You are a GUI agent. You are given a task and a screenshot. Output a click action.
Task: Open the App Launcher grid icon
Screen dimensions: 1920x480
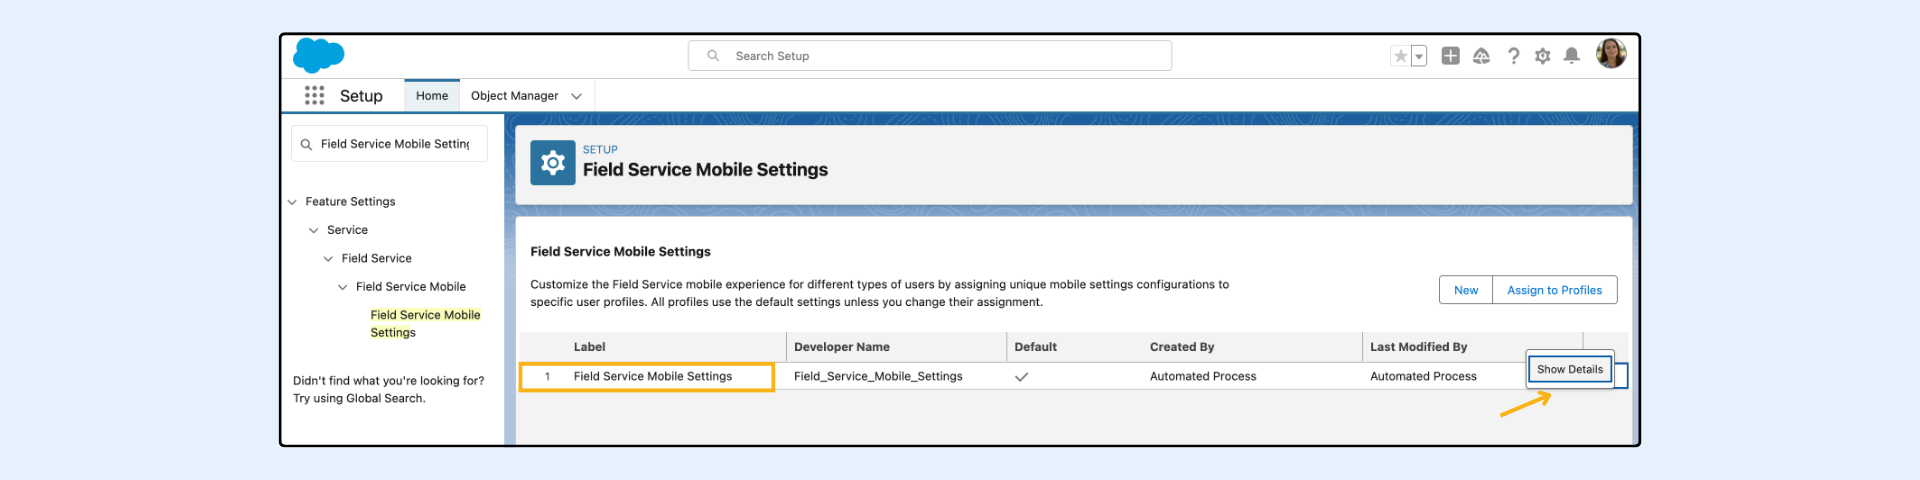(314, 95)
